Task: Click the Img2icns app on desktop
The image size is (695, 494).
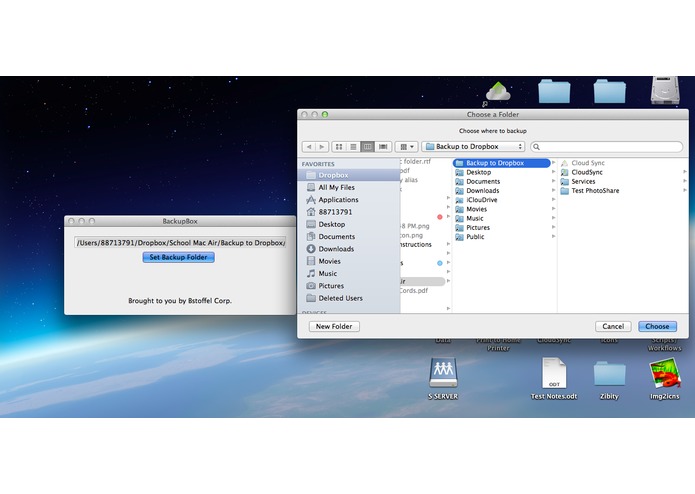Action: tap(664, 379)
